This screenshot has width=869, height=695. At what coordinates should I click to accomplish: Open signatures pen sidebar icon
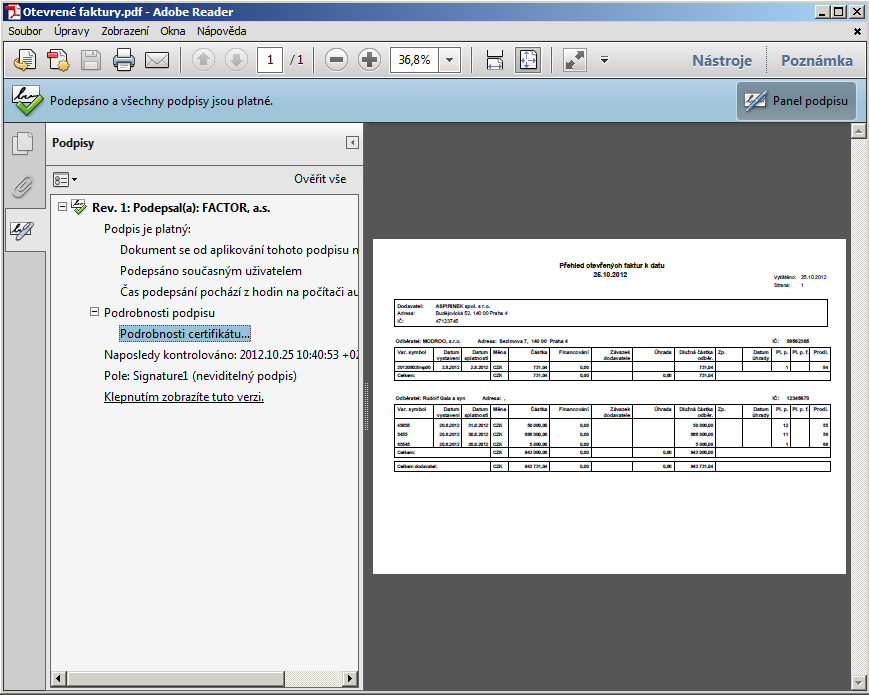click(x=23, y=230)
